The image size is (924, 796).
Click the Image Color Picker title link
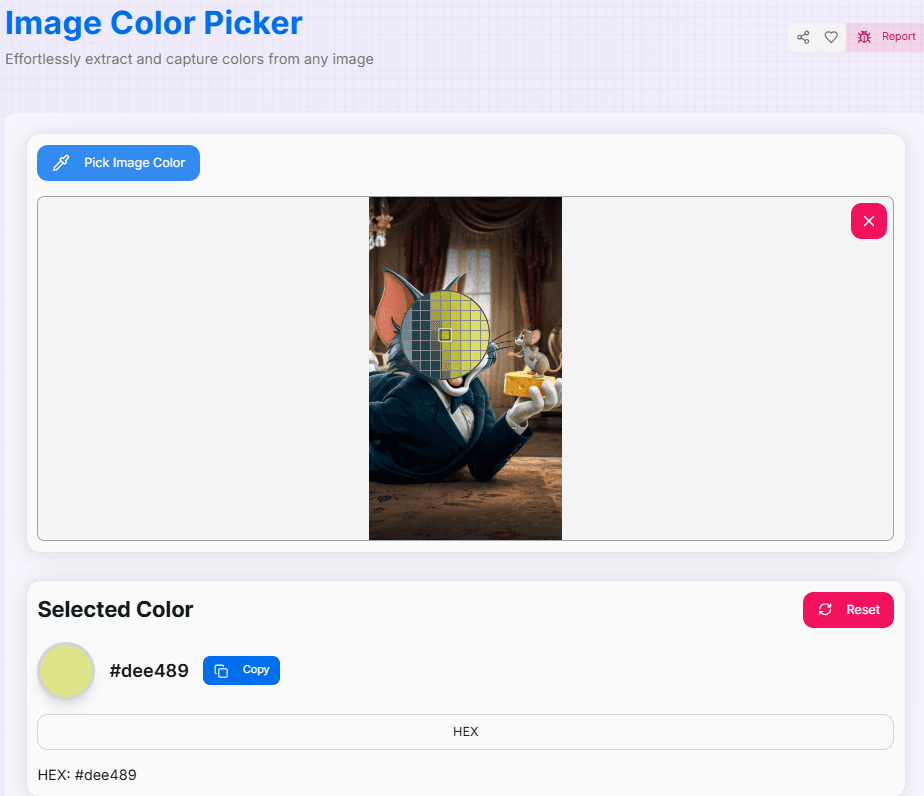pos(154,23)
